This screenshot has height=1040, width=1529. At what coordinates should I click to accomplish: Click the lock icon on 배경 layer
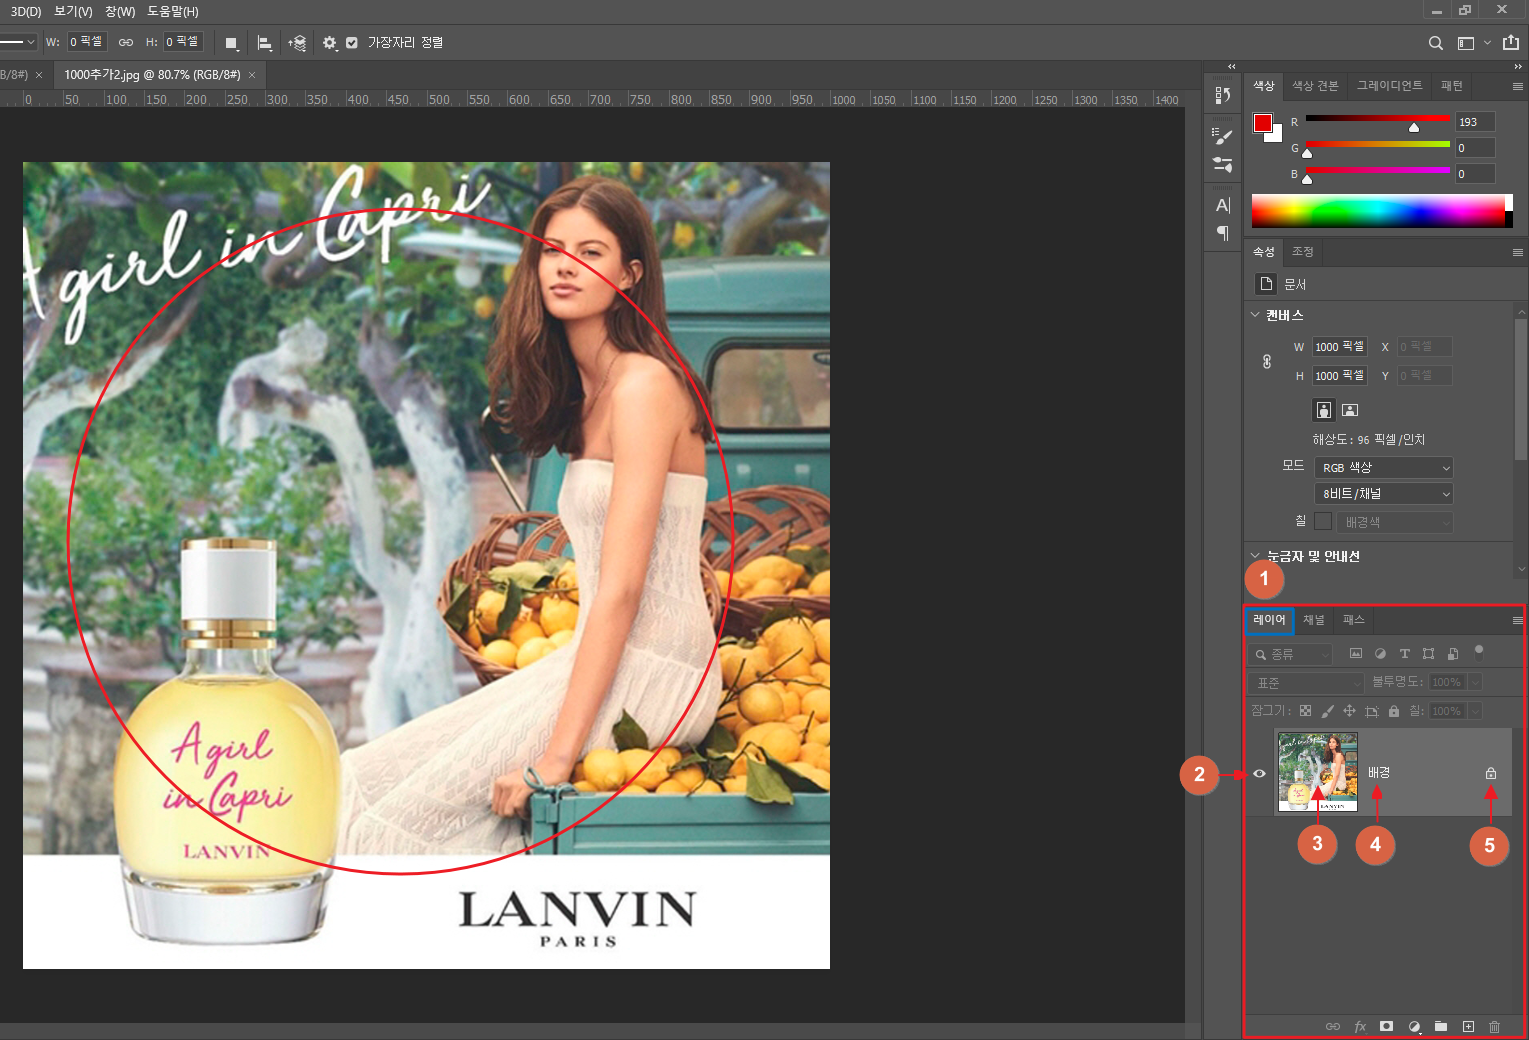pyautogui.click(x=1491, y=773)
